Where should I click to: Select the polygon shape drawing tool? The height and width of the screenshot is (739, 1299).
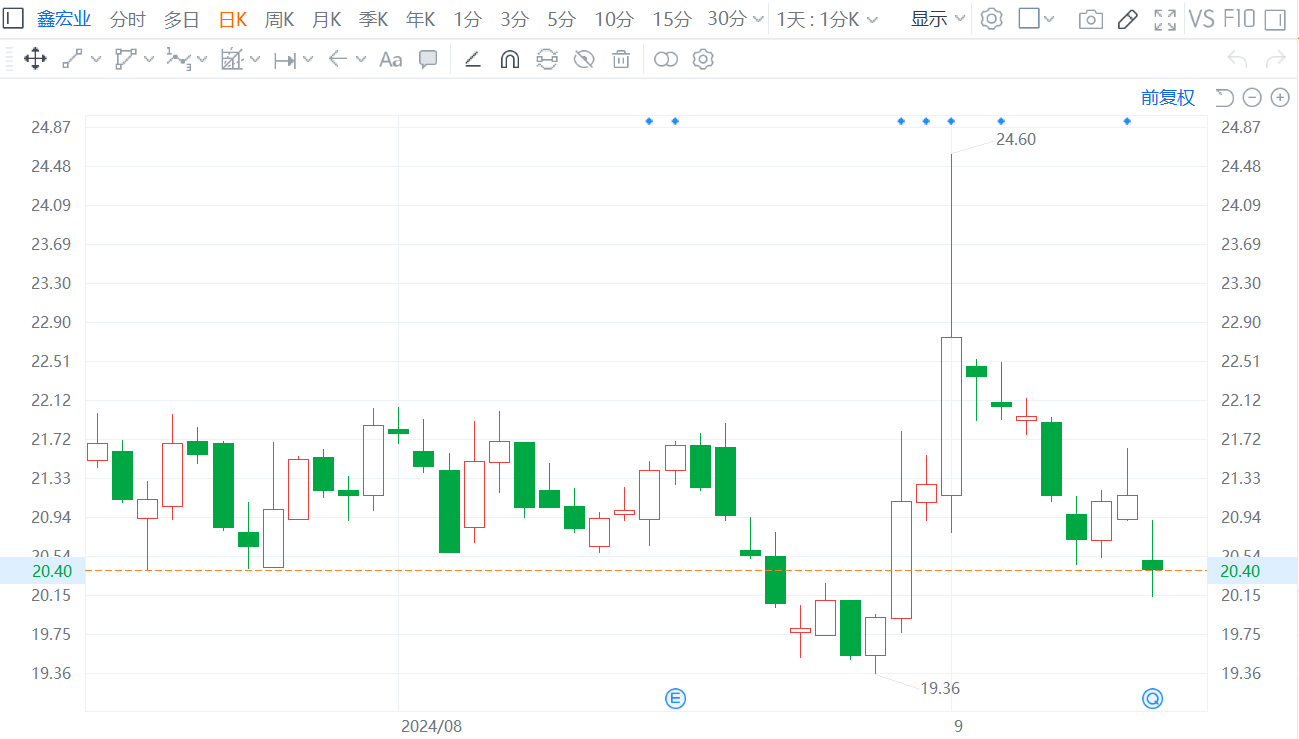pos(126,60)
